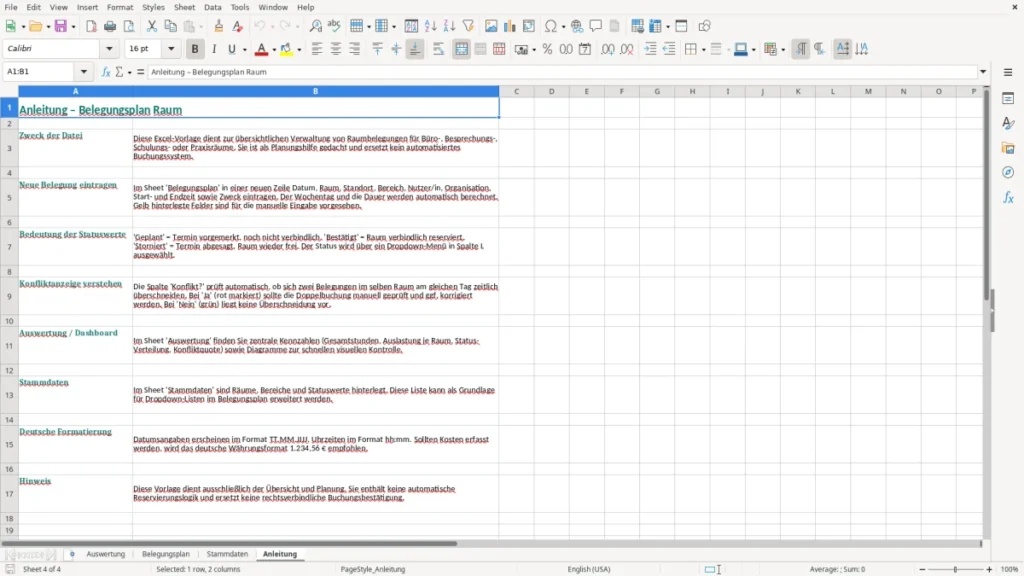
Task: Open the Sheet menu
Action: click(184, 7)
